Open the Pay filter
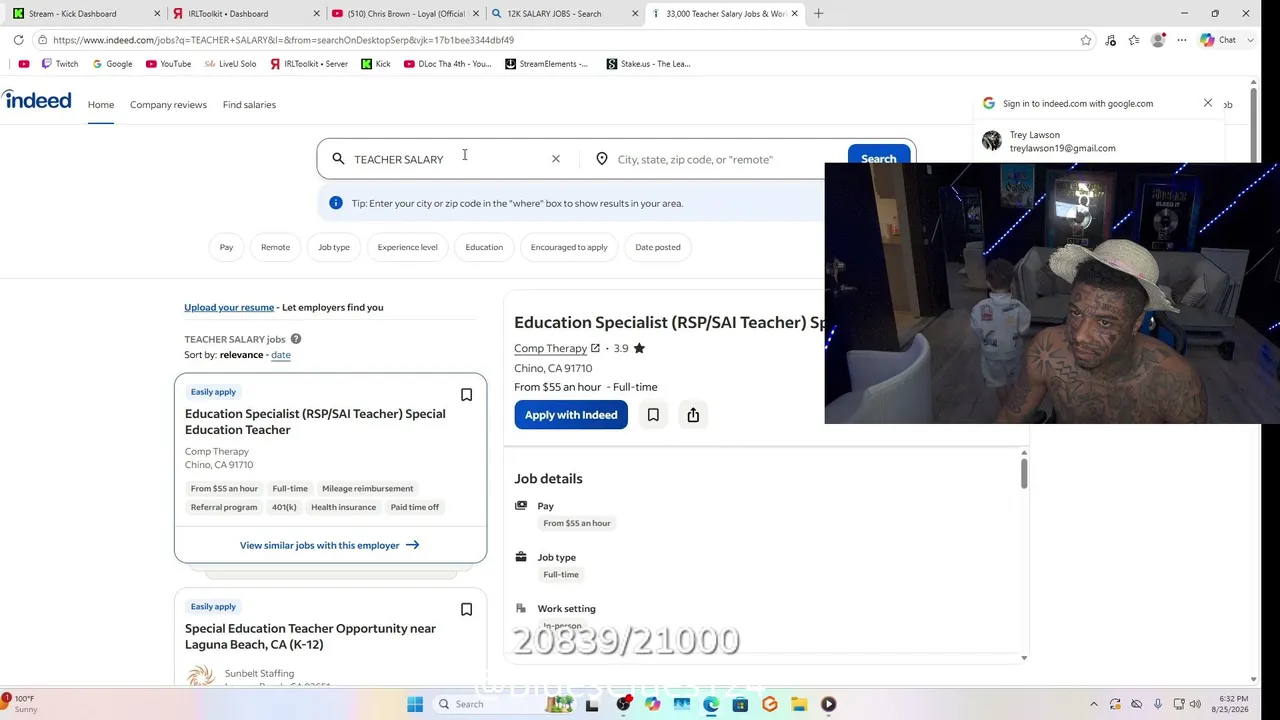Screen dimensions: 1280x720 [226, 247]
